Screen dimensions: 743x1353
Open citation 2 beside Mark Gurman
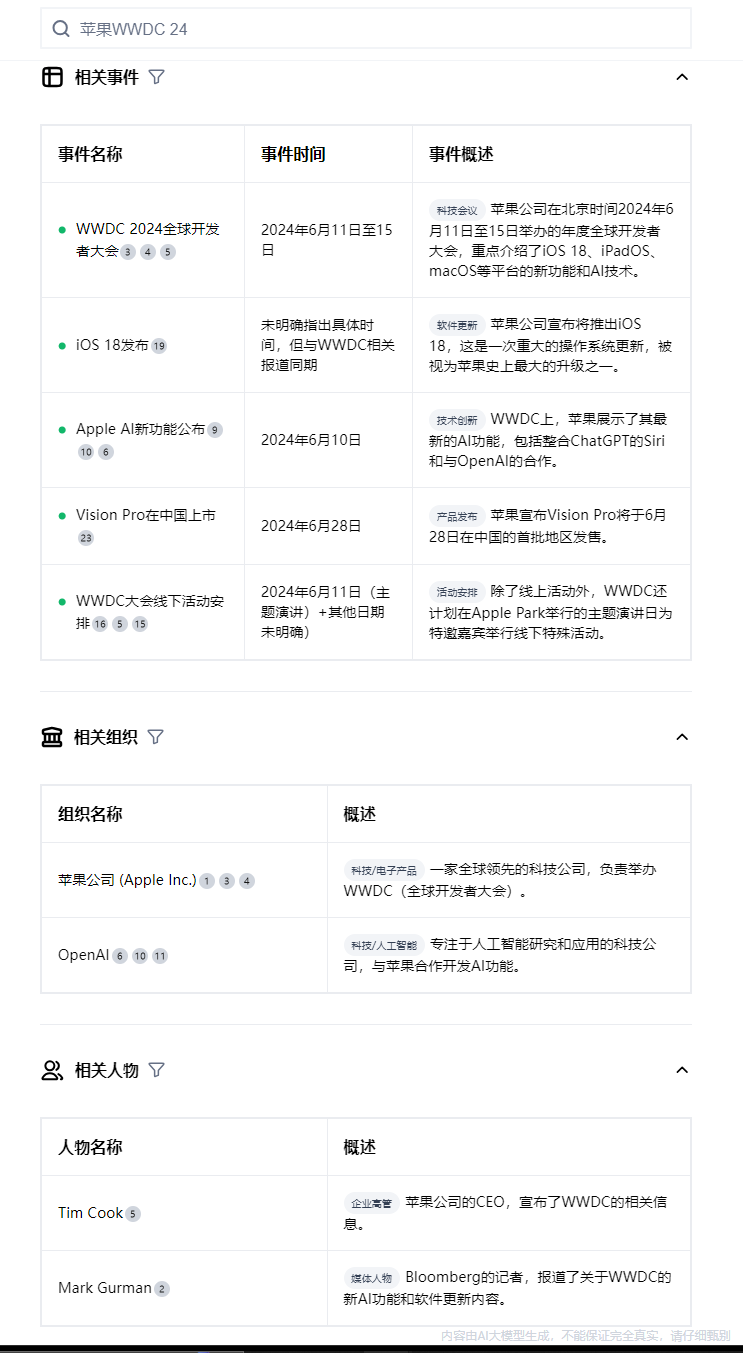[x=162, y=1289]
